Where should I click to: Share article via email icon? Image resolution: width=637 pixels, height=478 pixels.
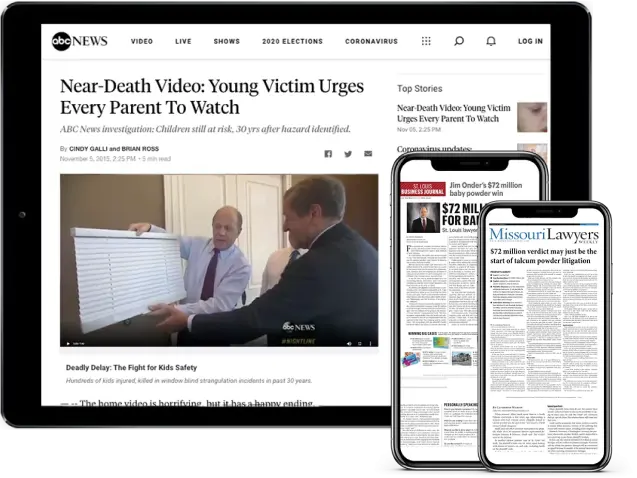coord(368,154)
